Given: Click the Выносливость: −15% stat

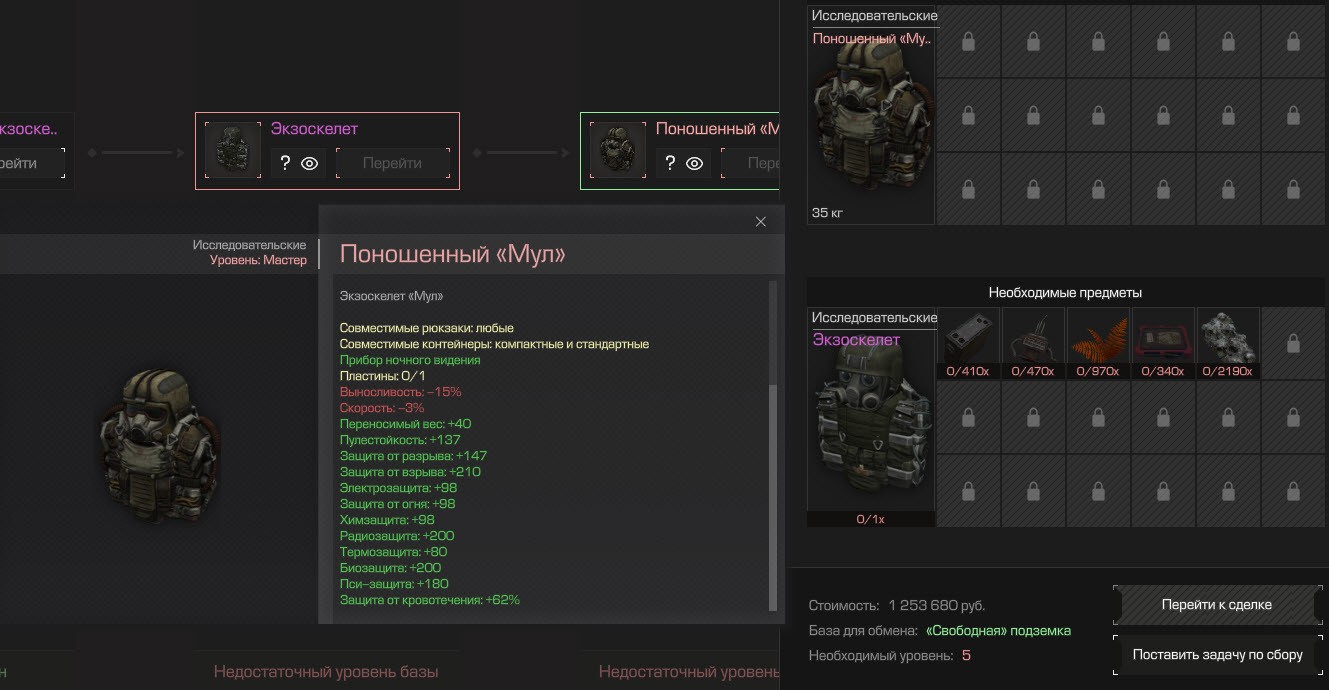Looking at the screenshot, I should [x=400, y=392].
